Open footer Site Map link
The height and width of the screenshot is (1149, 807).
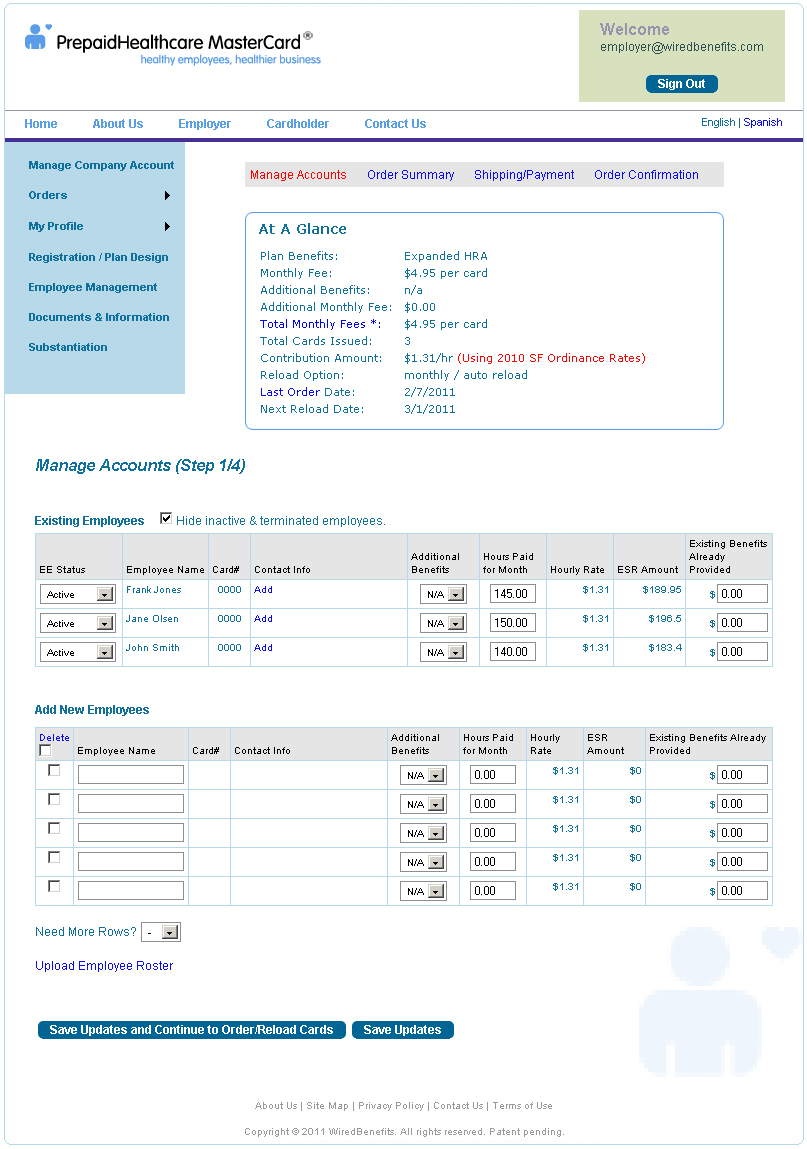328,1106
